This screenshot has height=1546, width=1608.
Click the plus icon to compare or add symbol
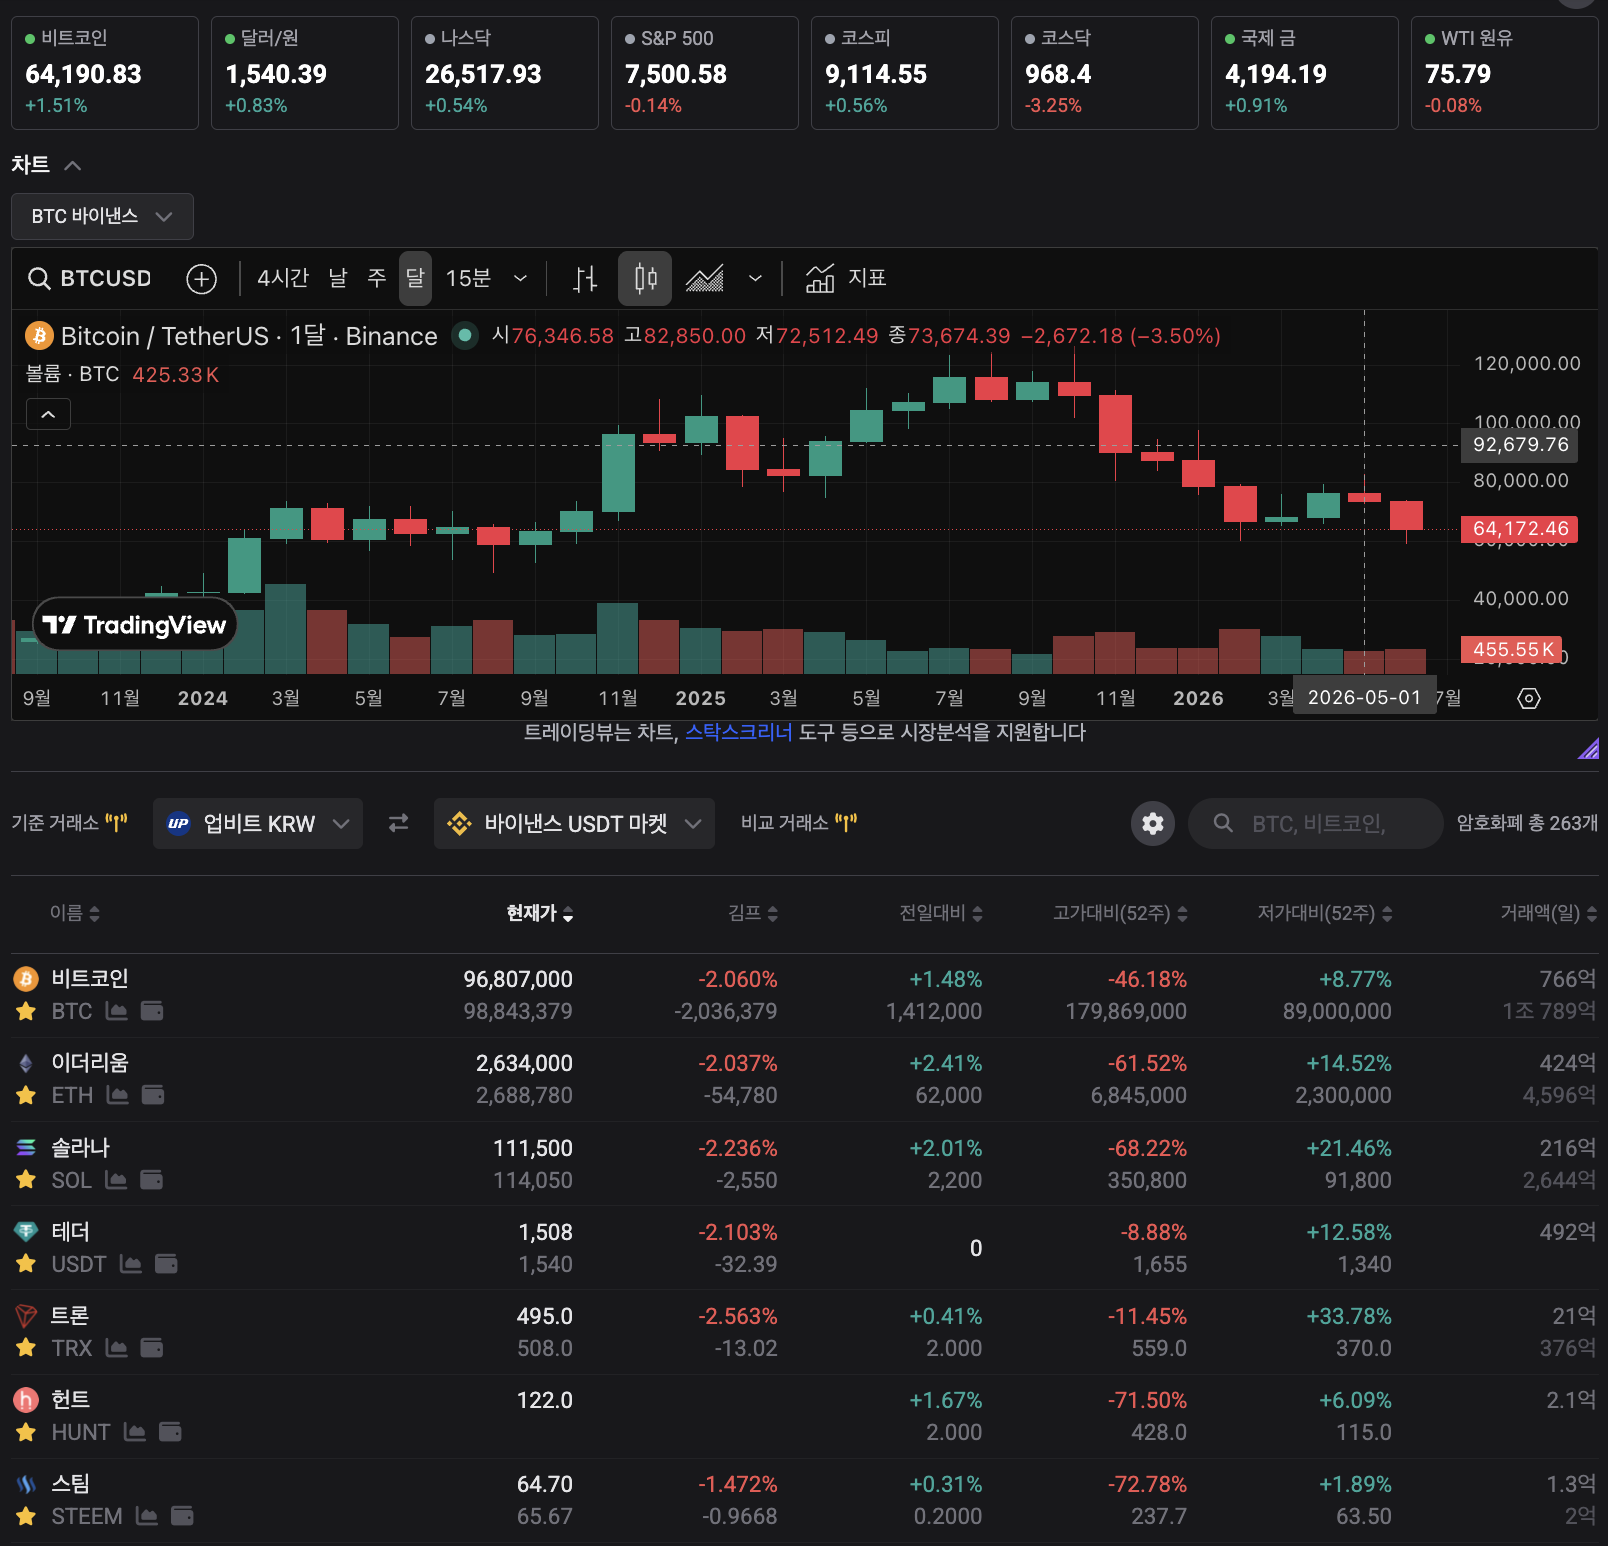click(x=202, y=279)
